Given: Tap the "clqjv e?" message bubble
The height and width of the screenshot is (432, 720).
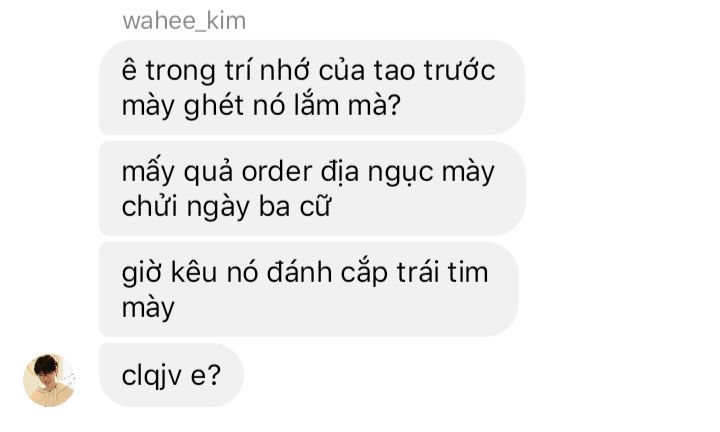Looking at the screenshot, I should point(171,375).
